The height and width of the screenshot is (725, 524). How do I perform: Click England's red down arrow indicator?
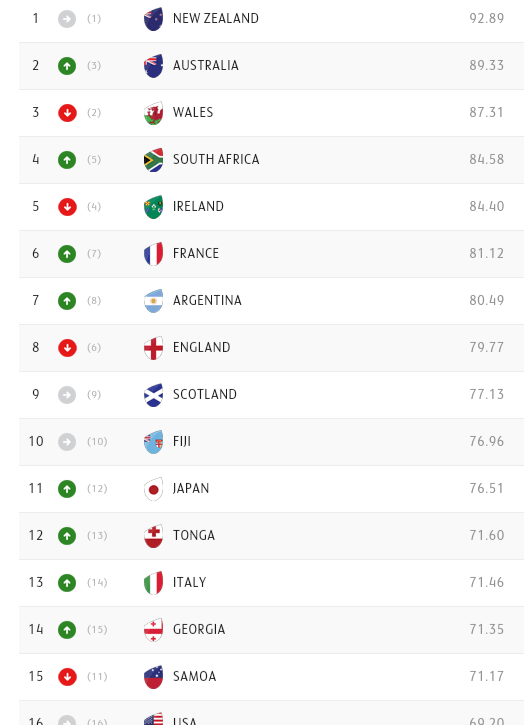[x=67, y=348]
